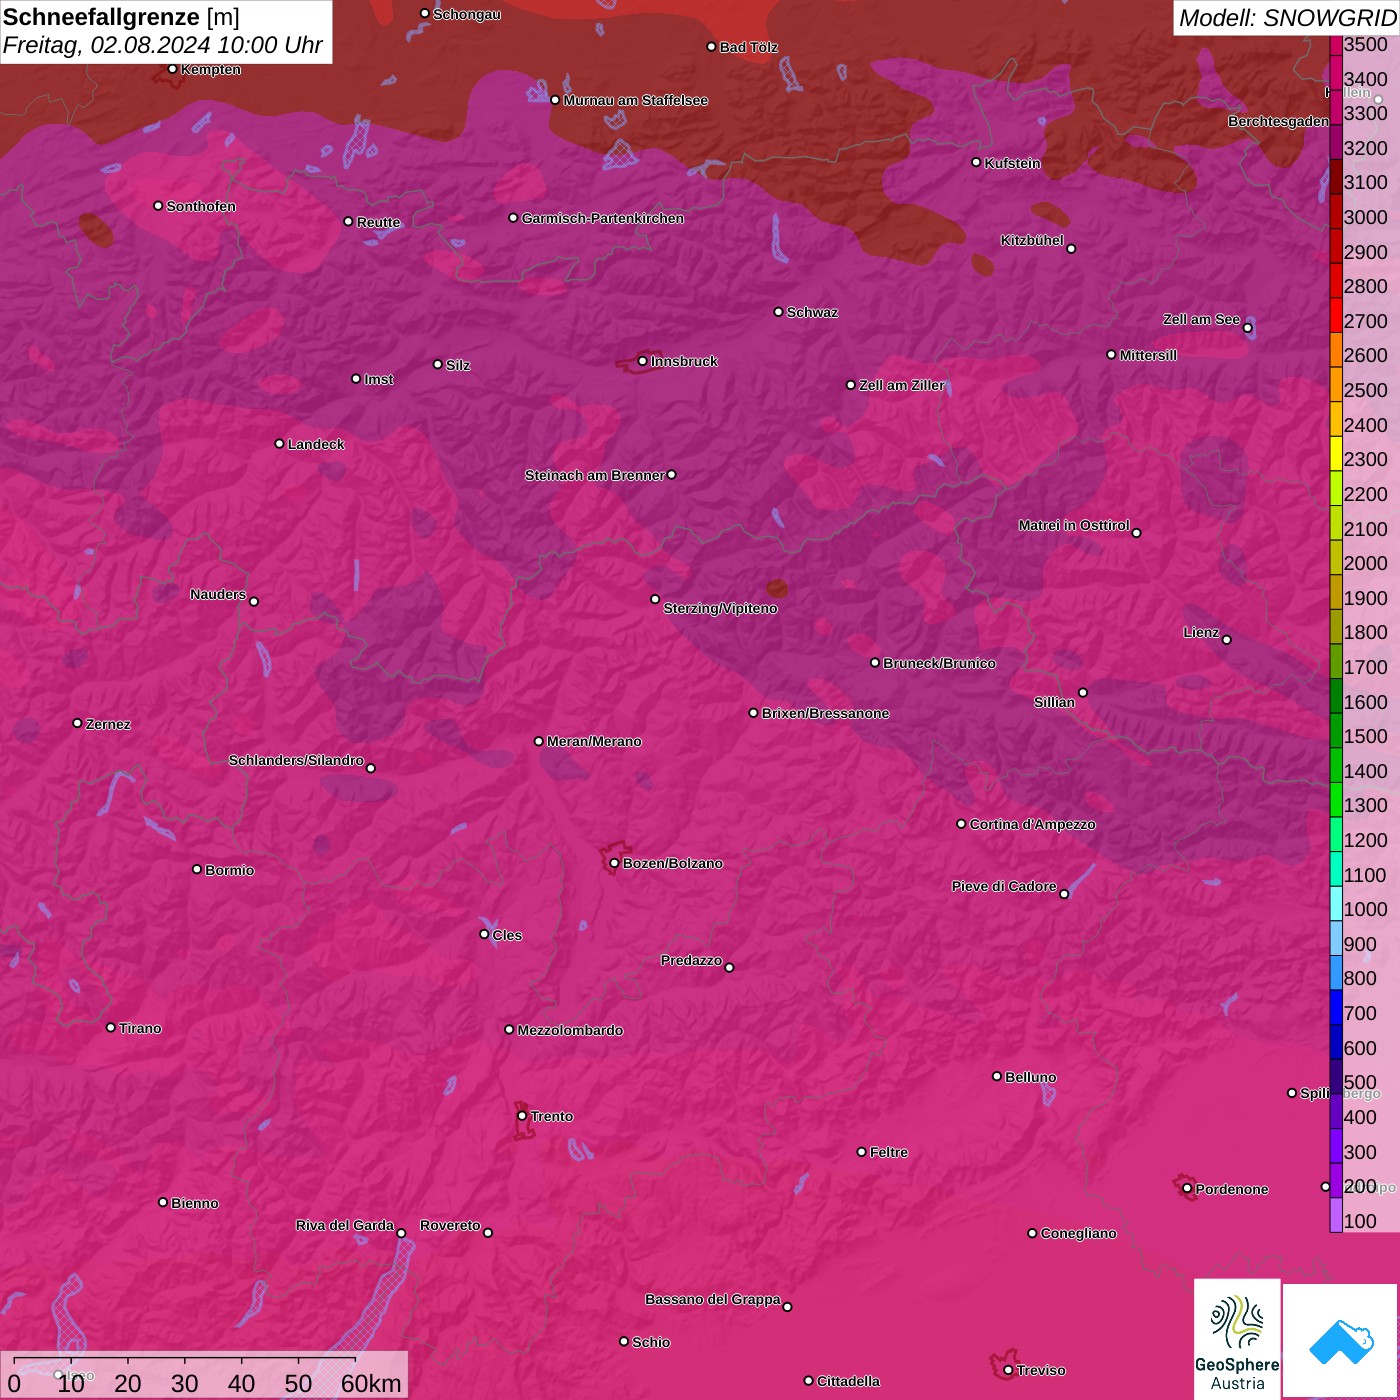Click the Bormio location dot
Viewport: 1400px width, 1400px height.
(x=197, y=869)
